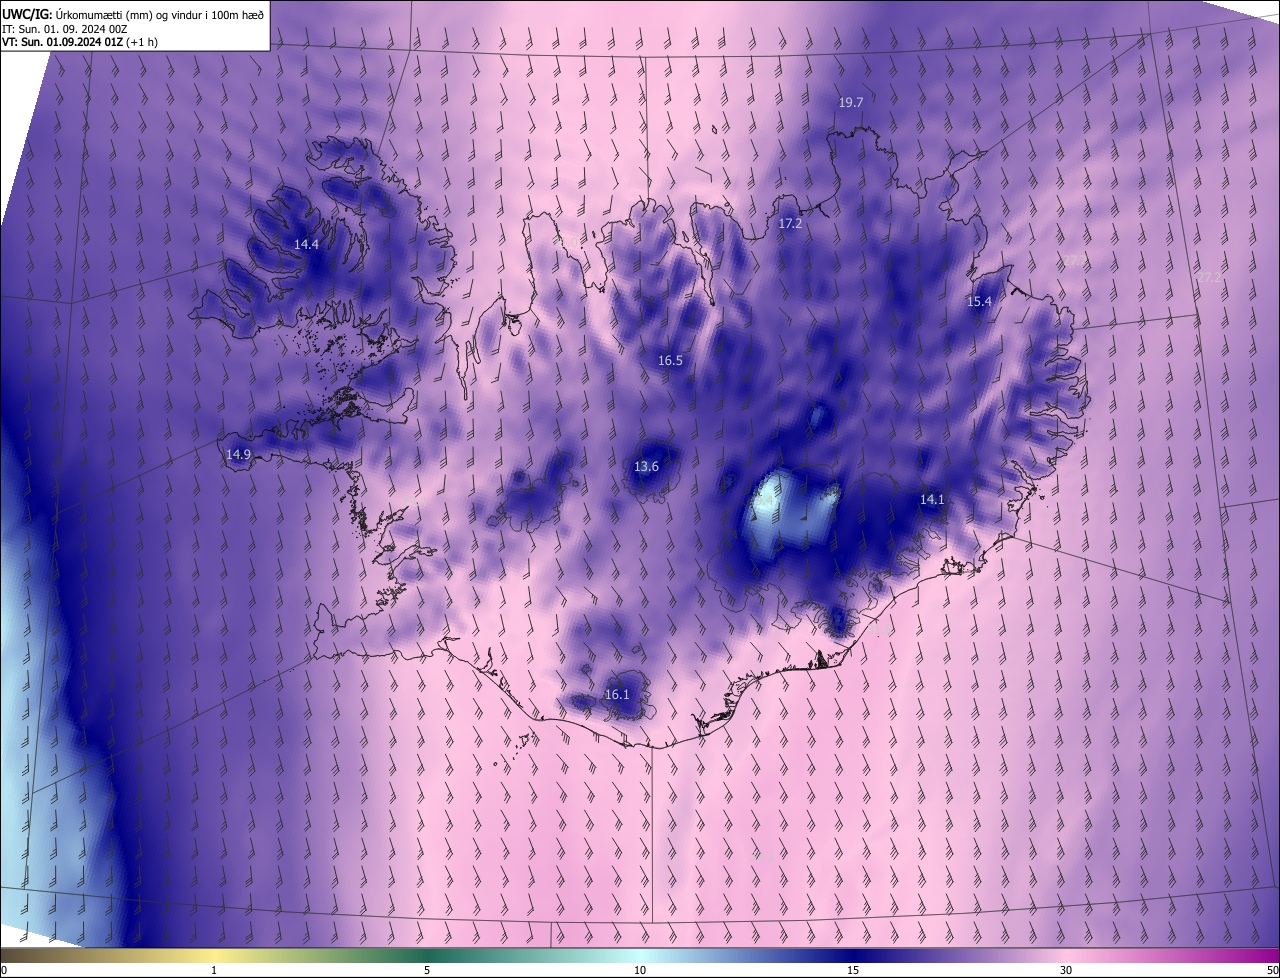Image resolution: width=1280 pixels, height=978 pixels.
Task: Click the color scale tick labeled 50
Action: [1272, 970]
